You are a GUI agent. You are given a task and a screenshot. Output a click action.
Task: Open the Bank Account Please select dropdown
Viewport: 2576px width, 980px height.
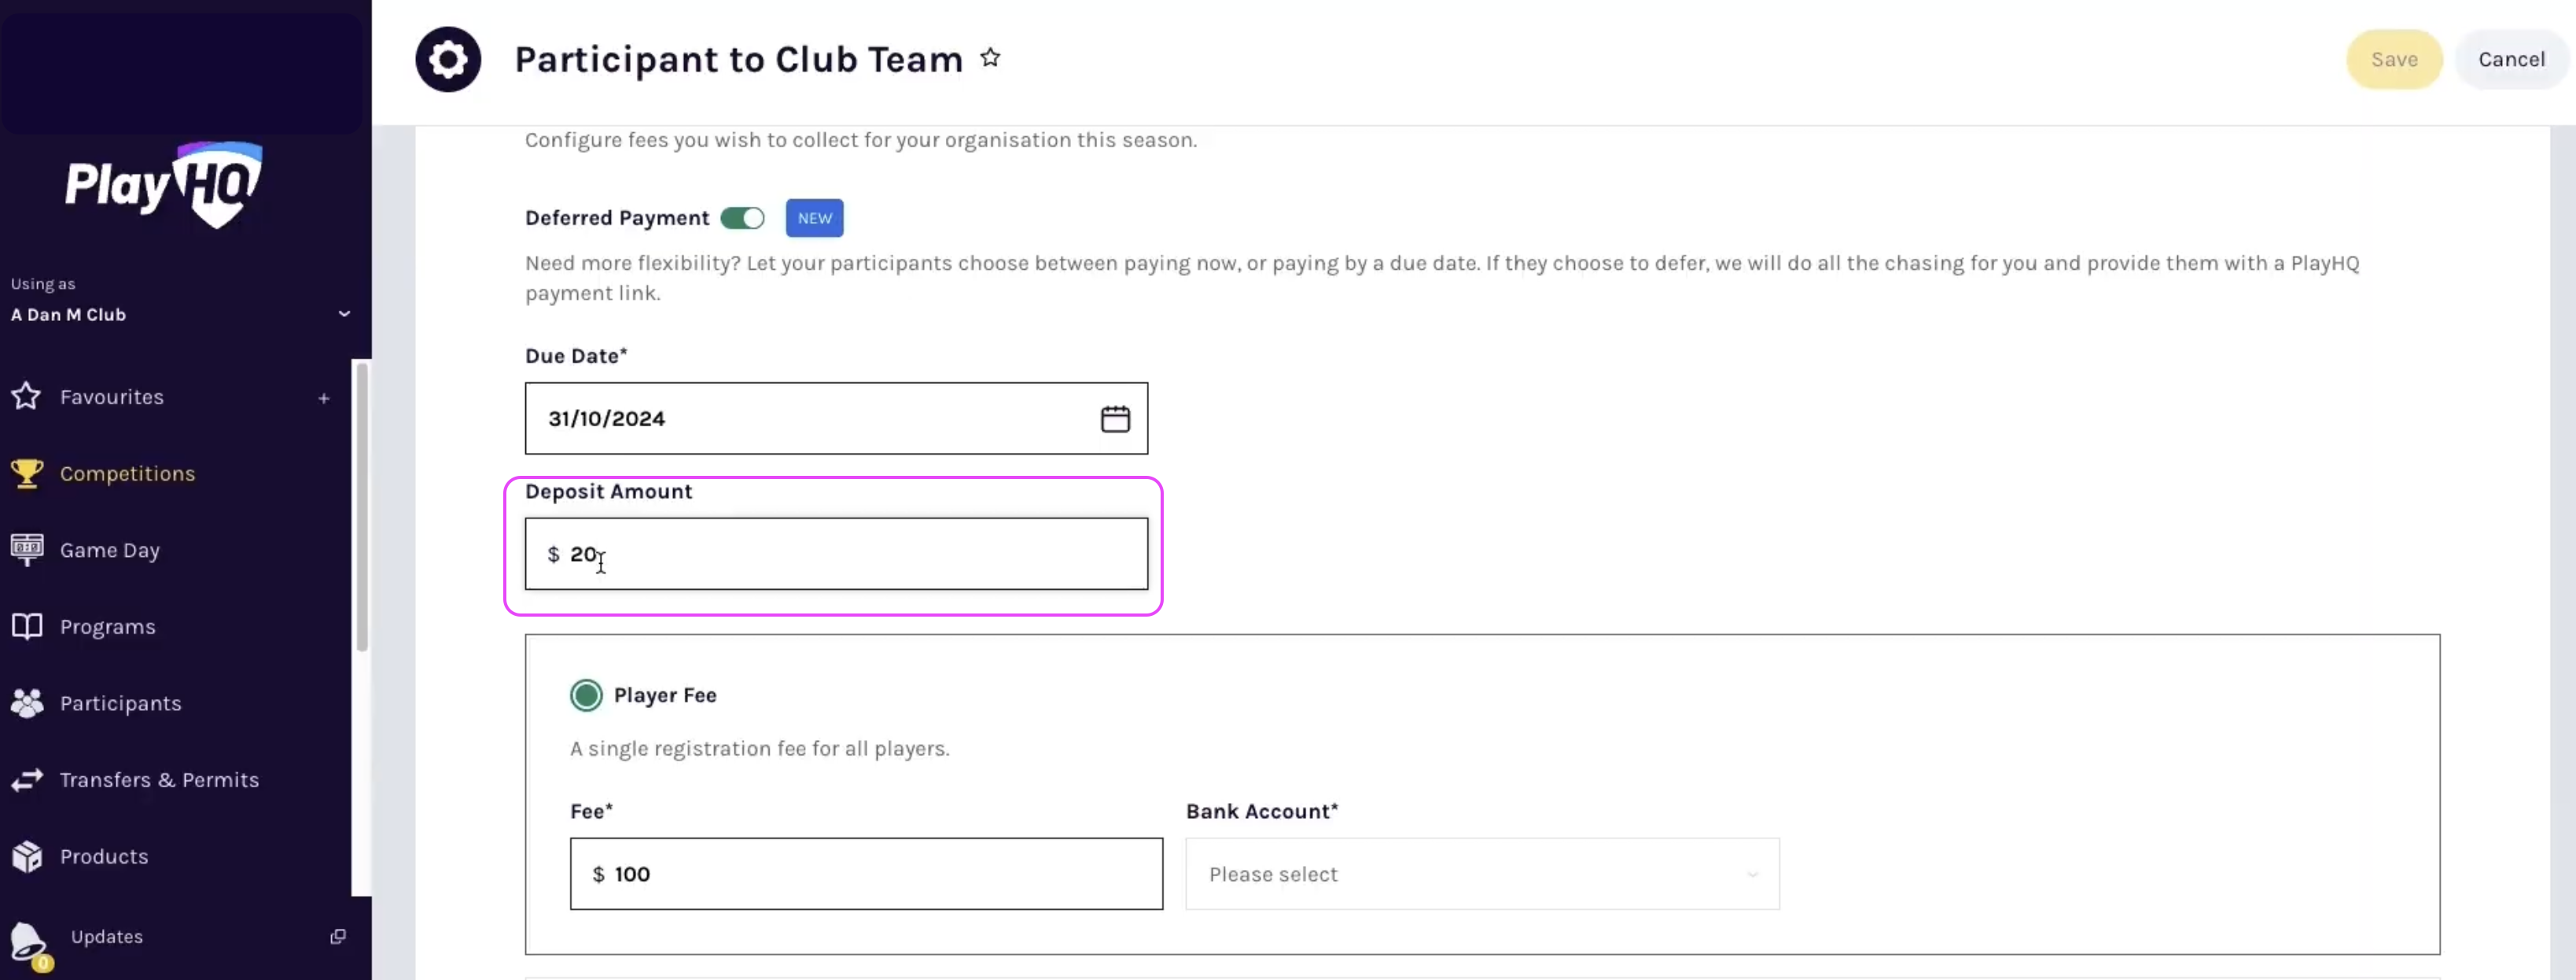[1481, 873]
